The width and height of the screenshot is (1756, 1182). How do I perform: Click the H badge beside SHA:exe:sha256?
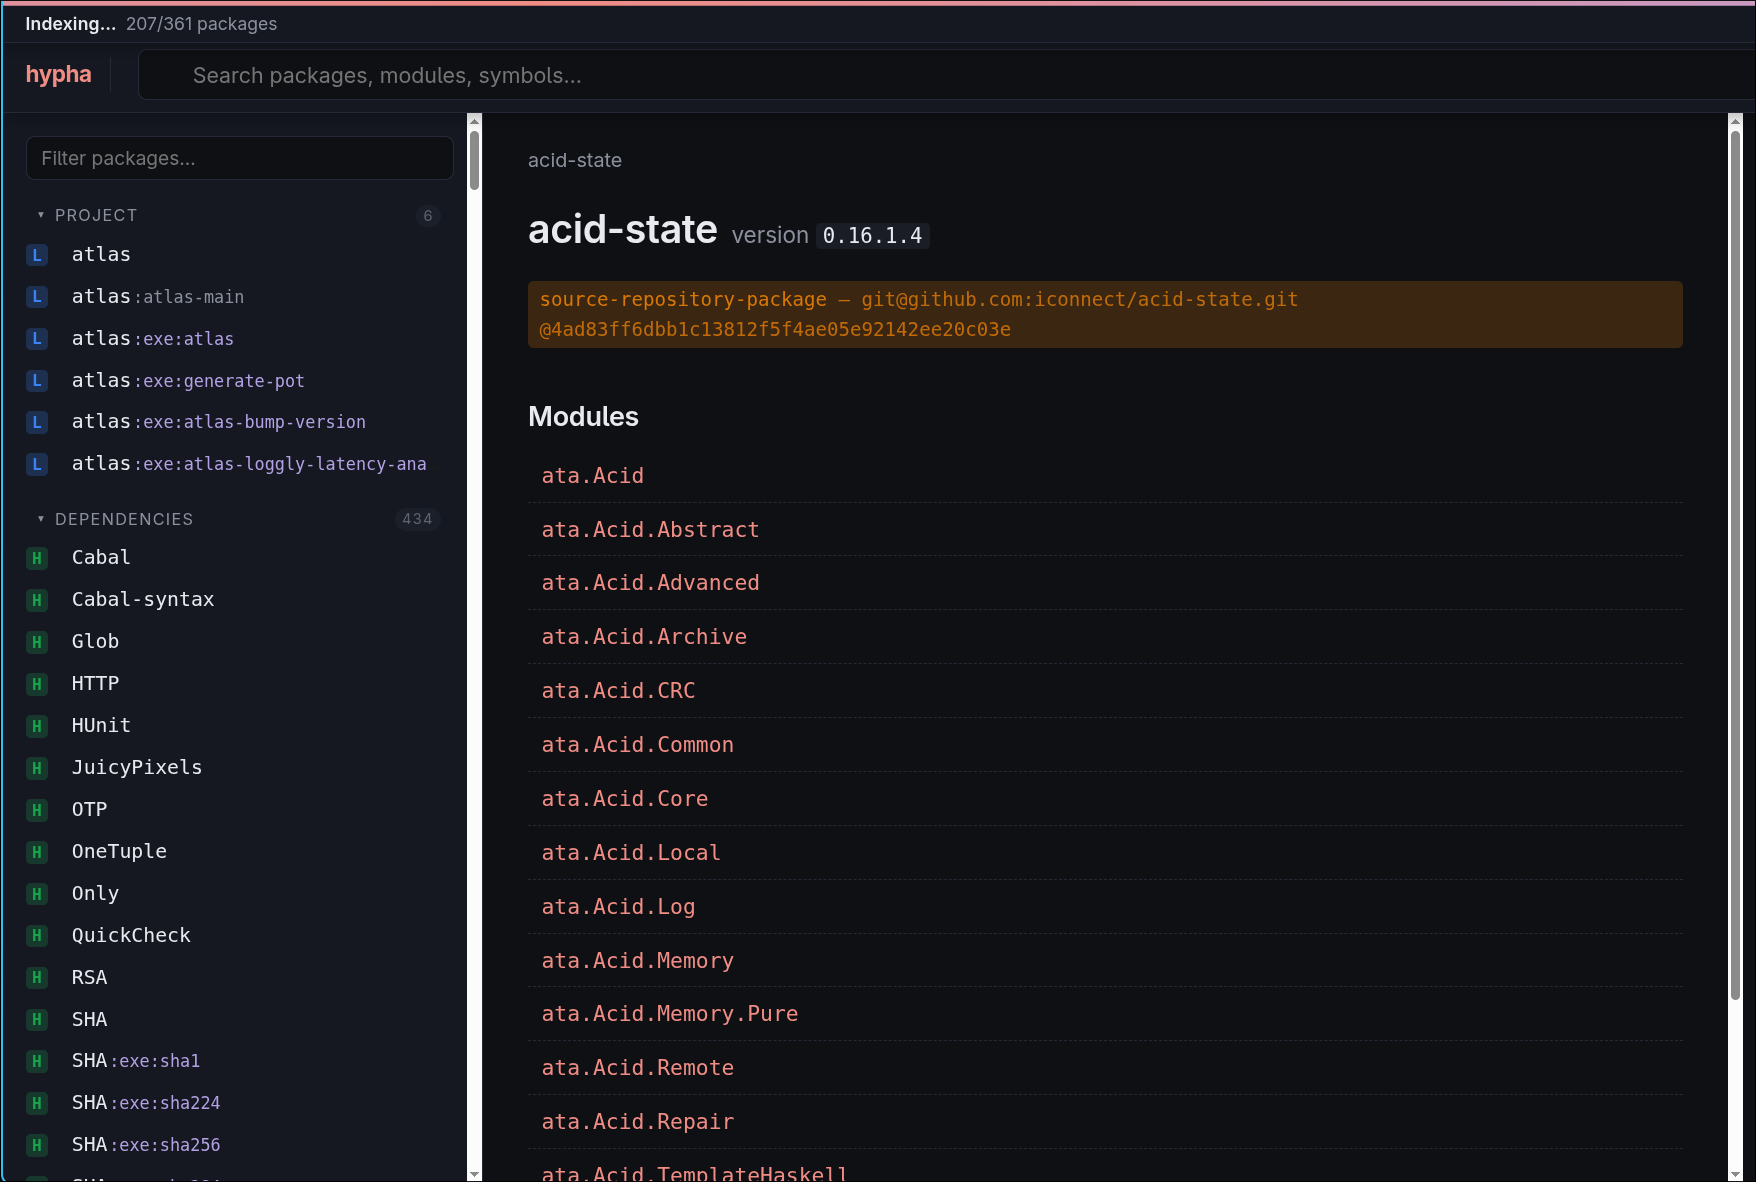tap(37, 1145)
